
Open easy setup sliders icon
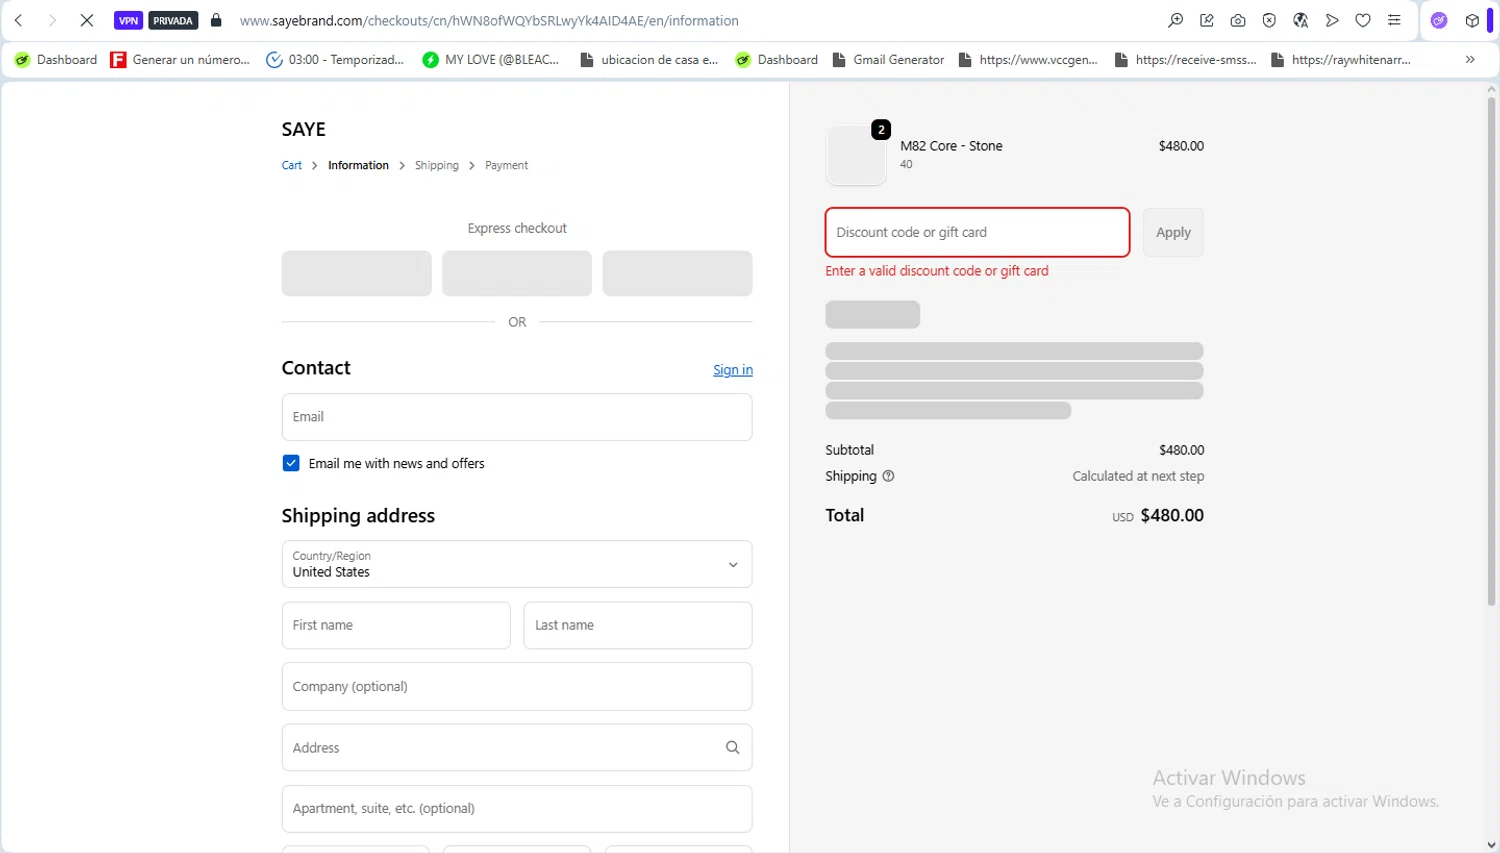1394,20
